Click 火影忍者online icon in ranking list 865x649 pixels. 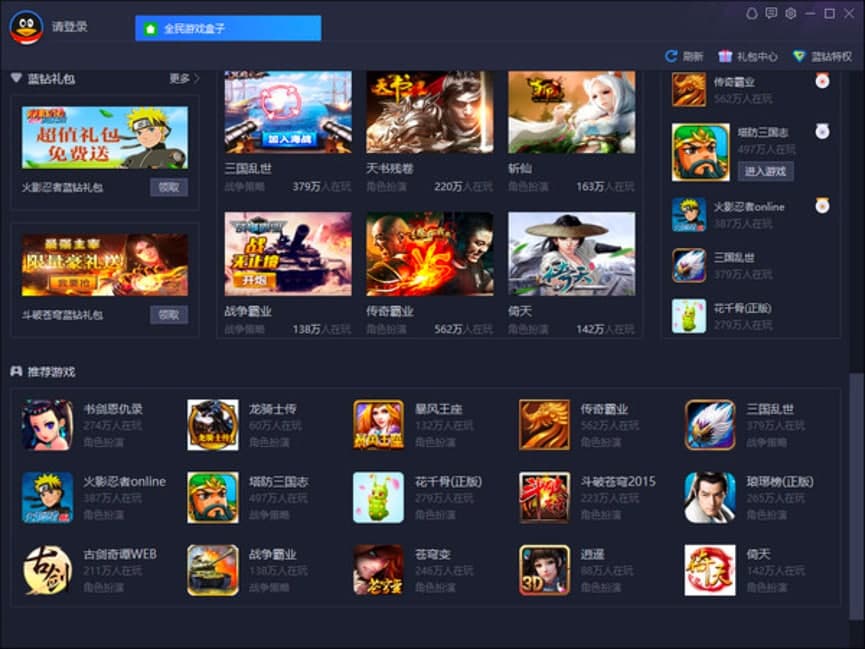[689, 215]
